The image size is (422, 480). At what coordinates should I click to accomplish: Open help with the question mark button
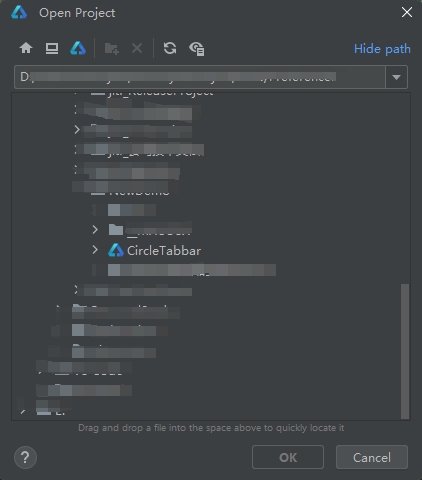(x=25, y=457)
